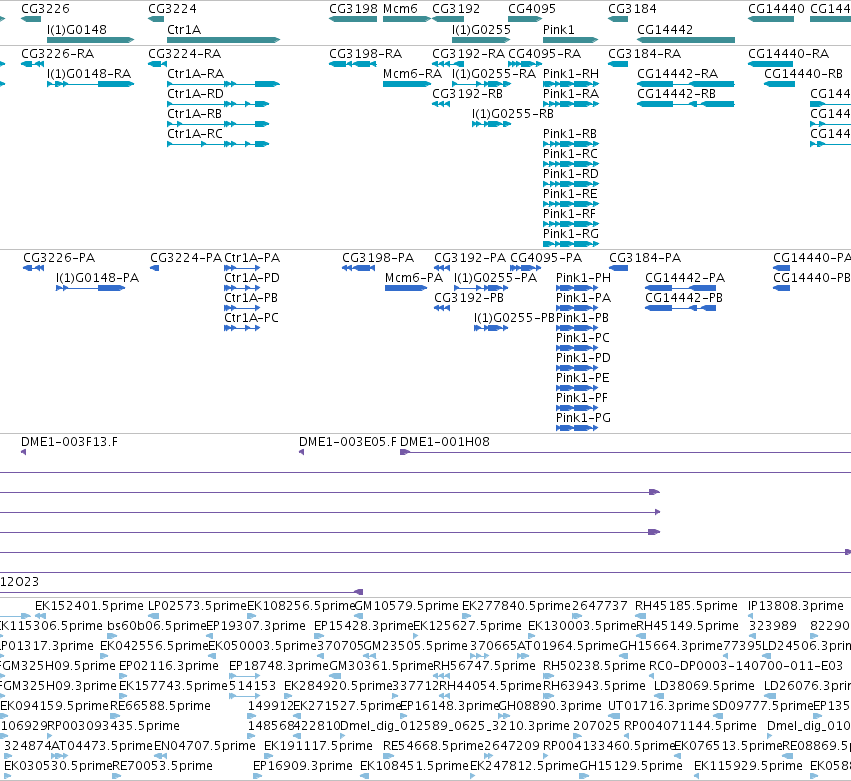Click the CG3198 gene feature
Image resolution: width=851 pixels, height=781 pixels.
tap(353, 19)
